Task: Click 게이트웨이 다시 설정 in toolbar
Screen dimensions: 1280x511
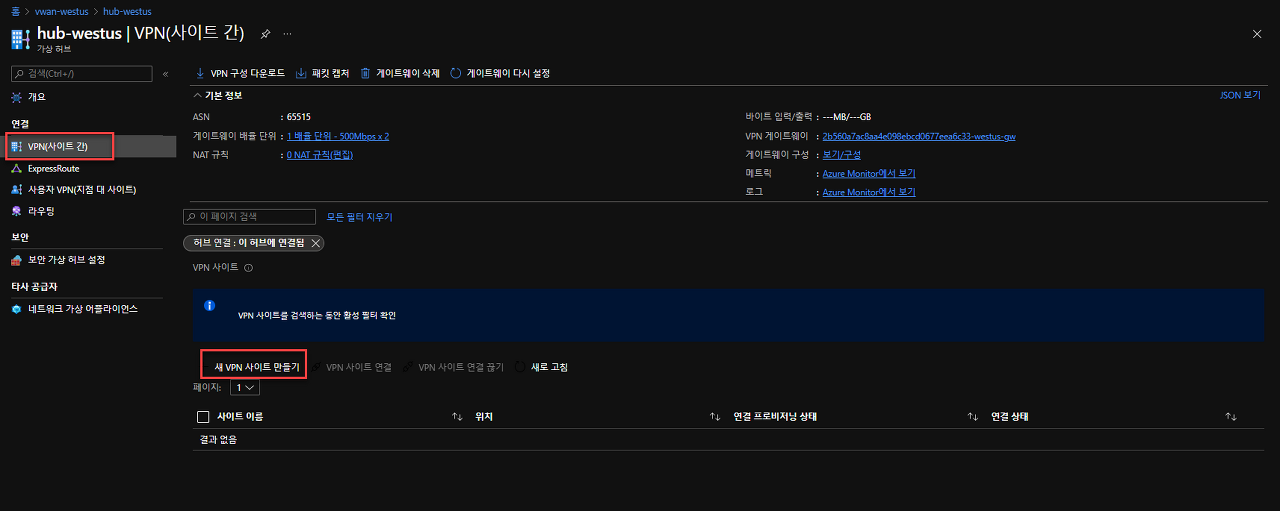Action: [x=500, y=73]
